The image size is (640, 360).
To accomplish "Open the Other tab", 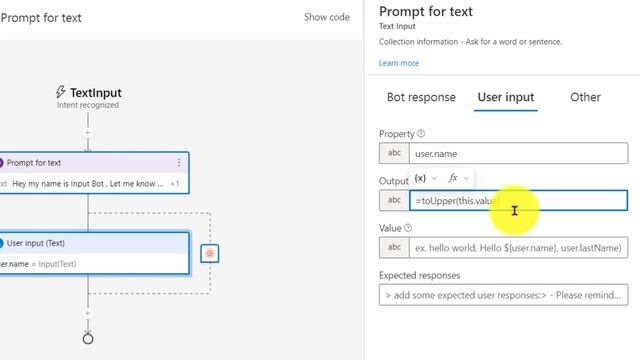I will point(585,97).
